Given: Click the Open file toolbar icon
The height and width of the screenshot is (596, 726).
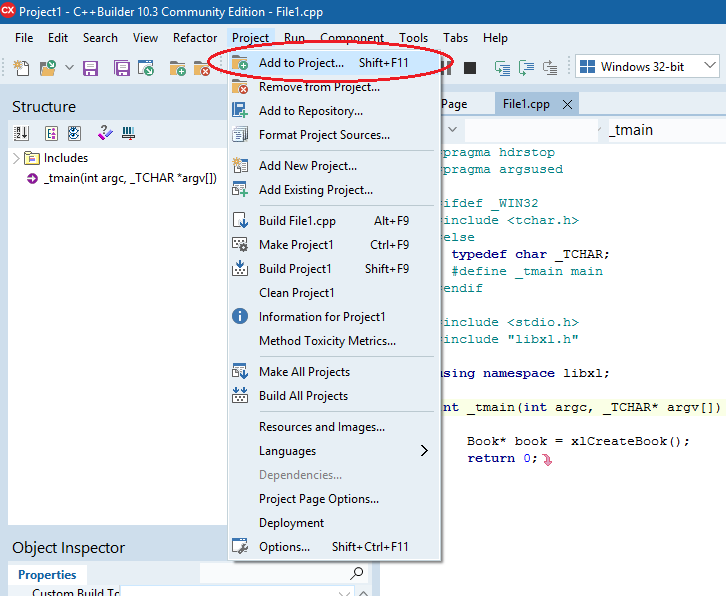Looking at the screenshot, I should coord(48,68).
